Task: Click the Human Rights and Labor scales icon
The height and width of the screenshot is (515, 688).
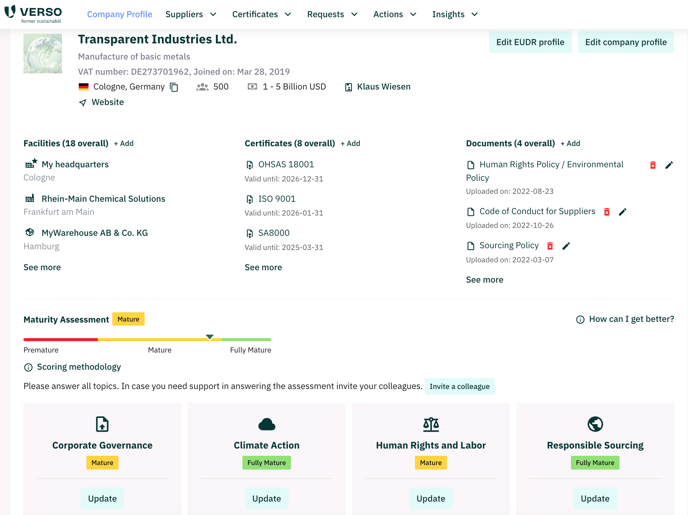Action: point(431,424)
